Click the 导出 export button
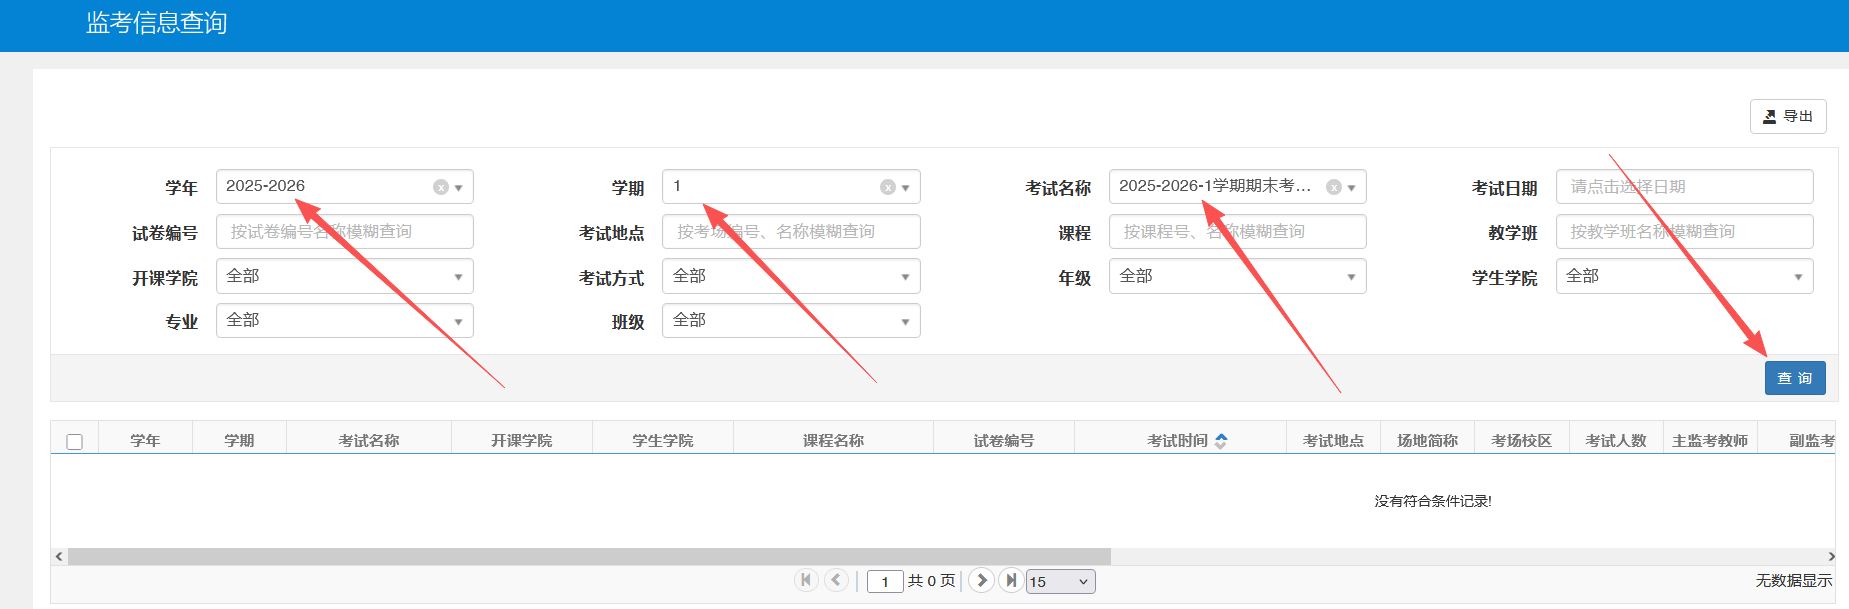The height and width of the screenshot is (609, 1849). click(x=1787, y=116)
